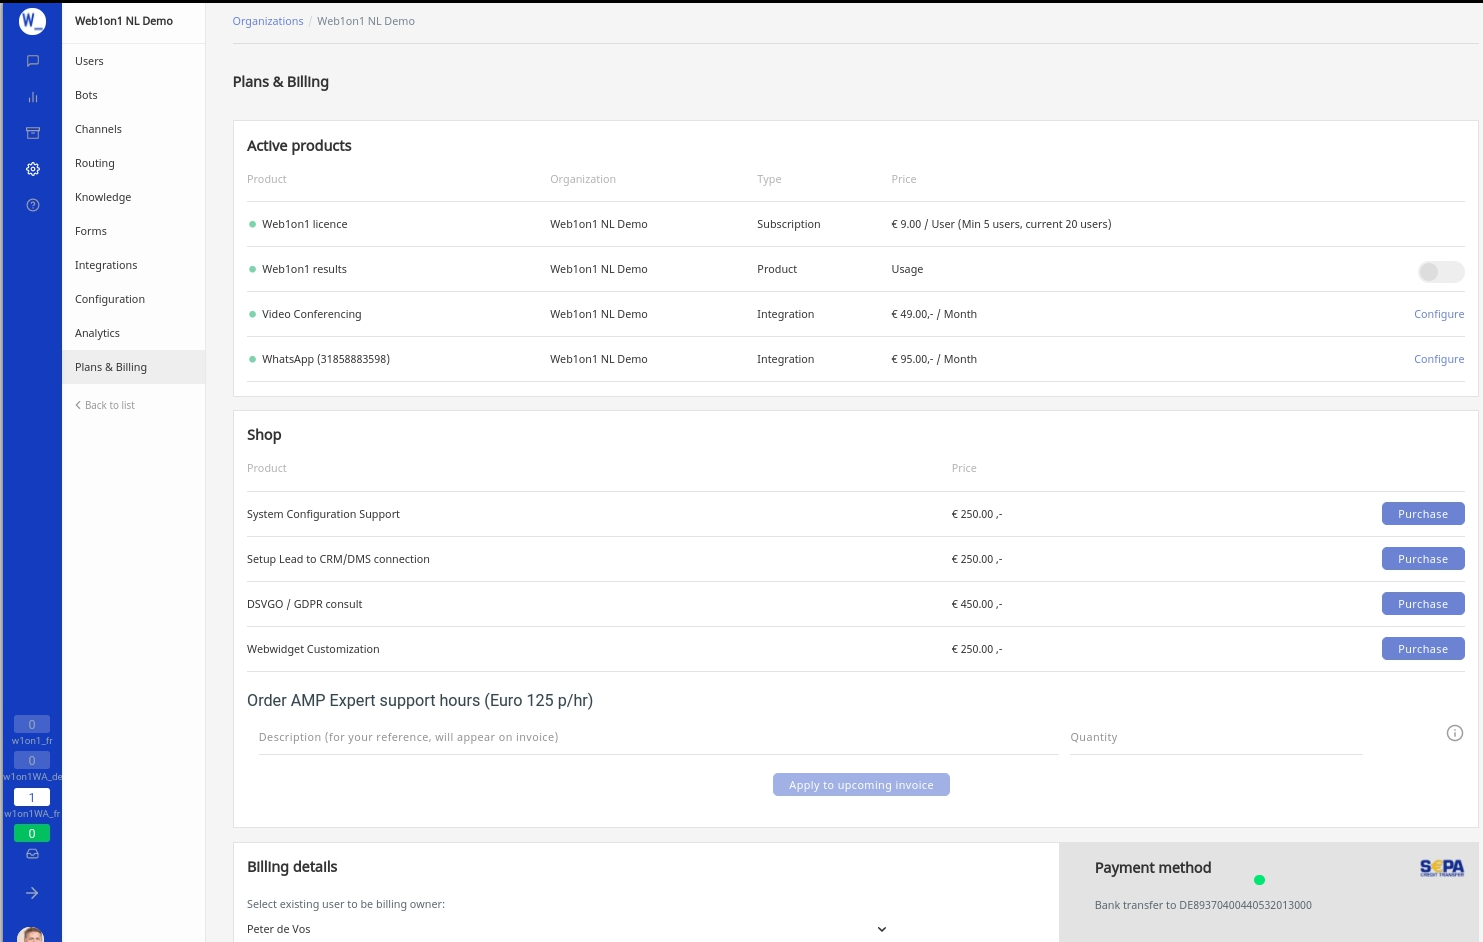This screenshot has width=1483, height=942.
Task: Open the Integrations menu item
Action: 133,265
